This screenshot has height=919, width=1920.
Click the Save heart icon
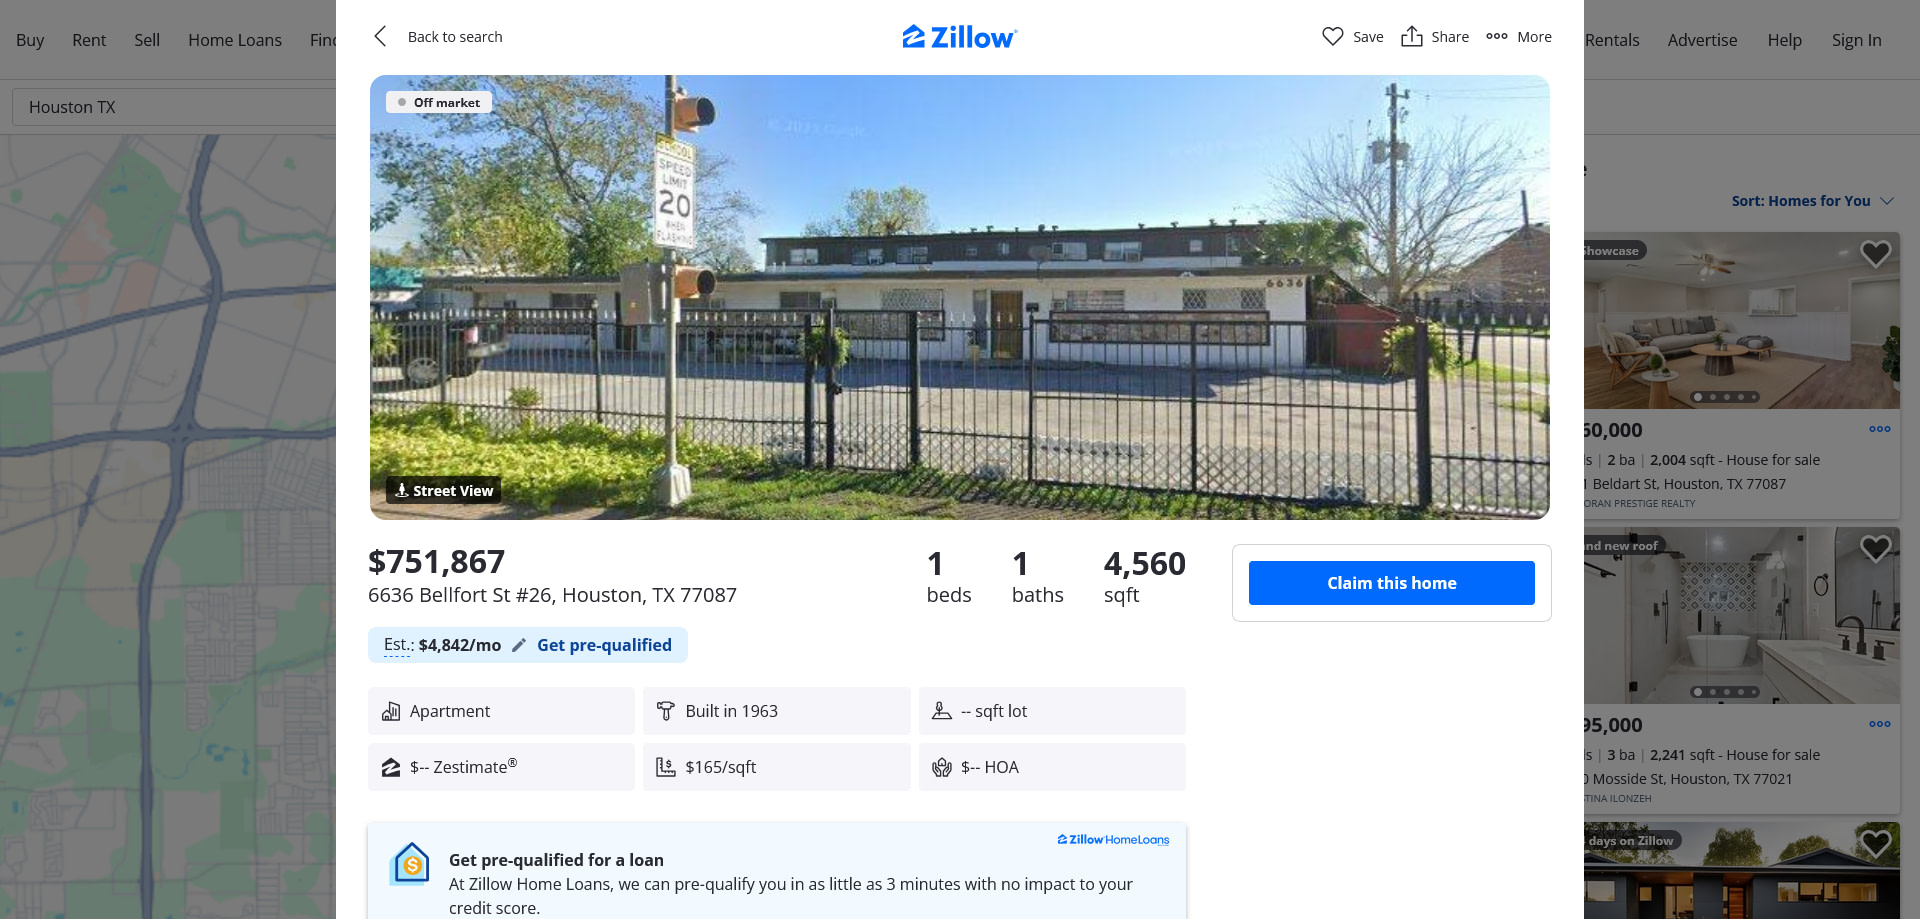(1332, 37)
